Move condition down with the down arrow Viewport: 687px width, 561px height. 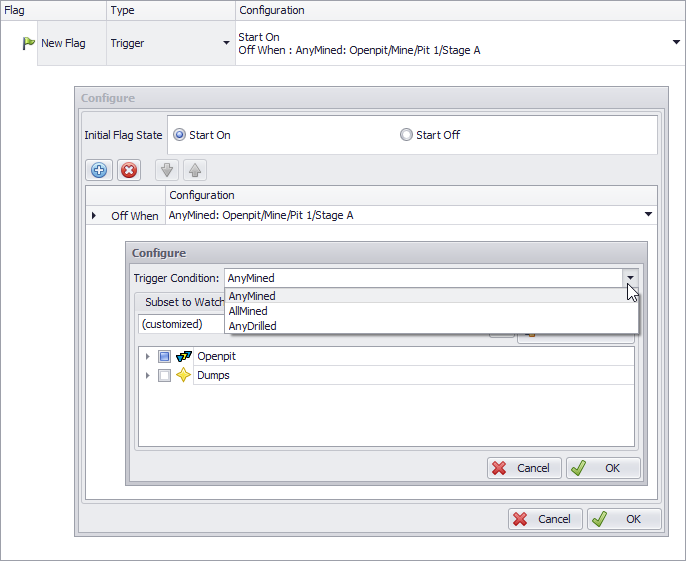click(167, 170)
